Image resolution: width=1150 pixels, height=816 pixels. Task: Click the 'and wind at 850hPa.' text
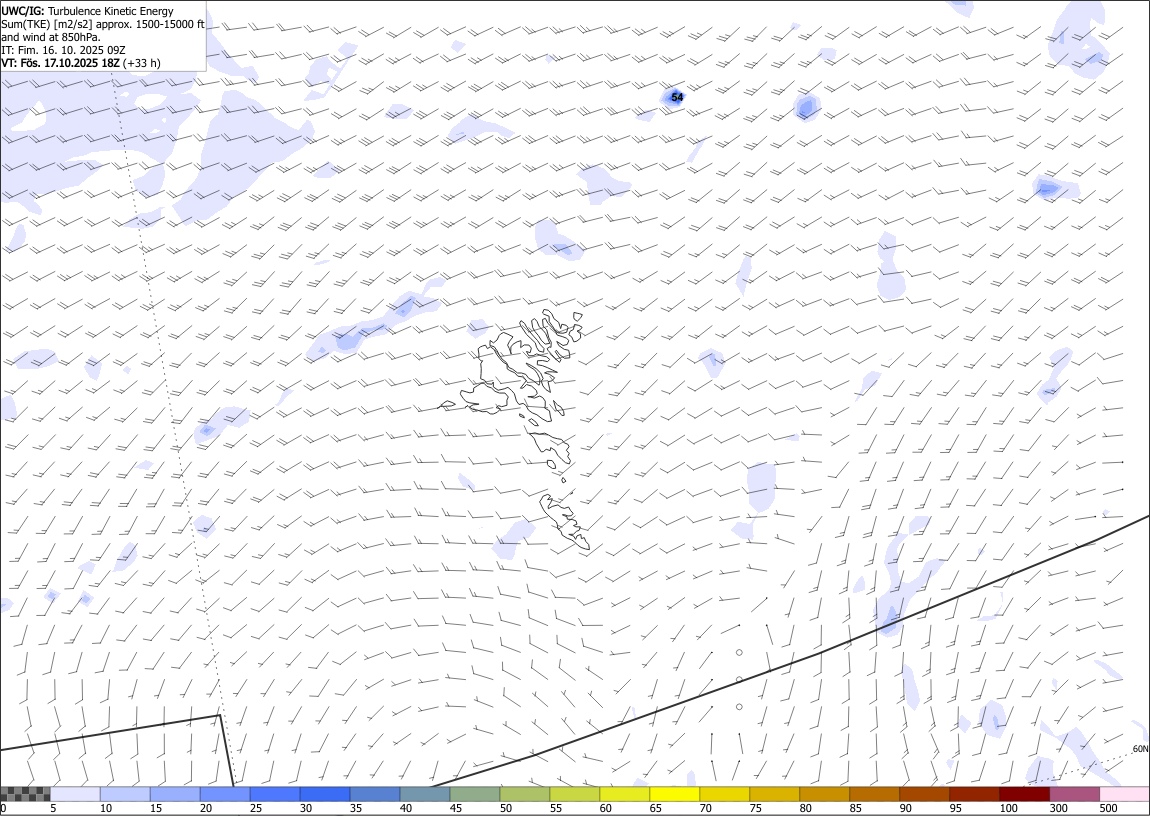(x=51, y=37)
